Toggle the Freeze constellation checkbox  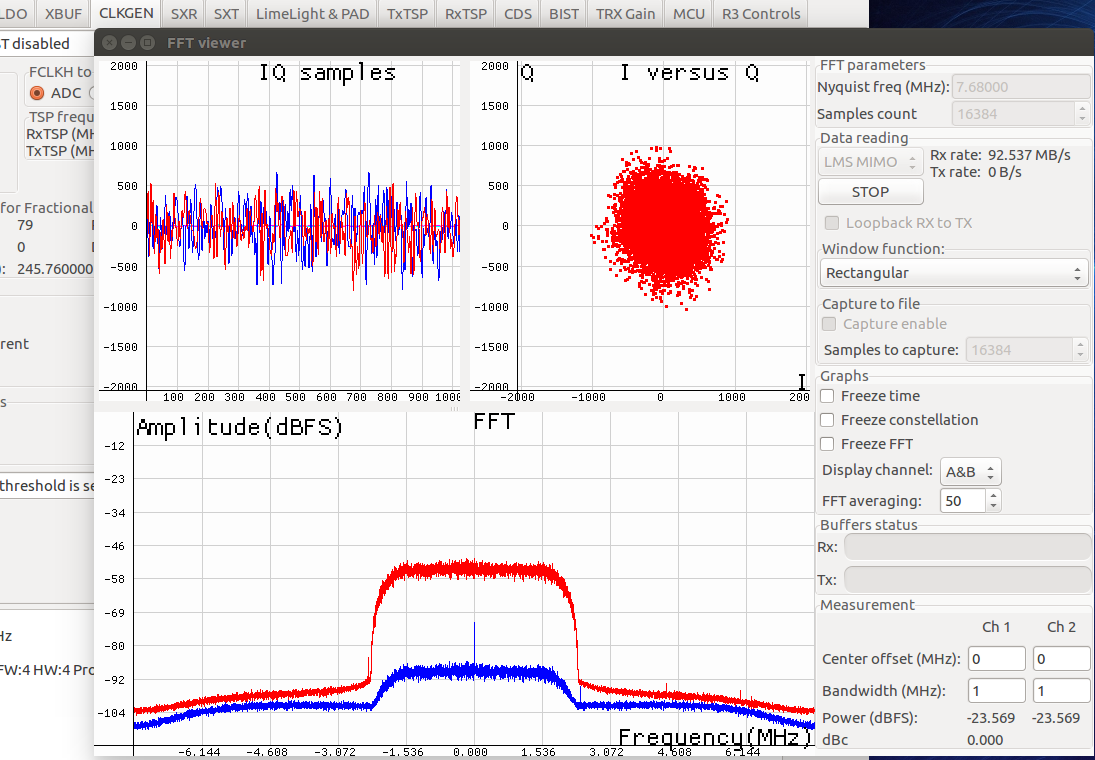(x=828, y=420)
